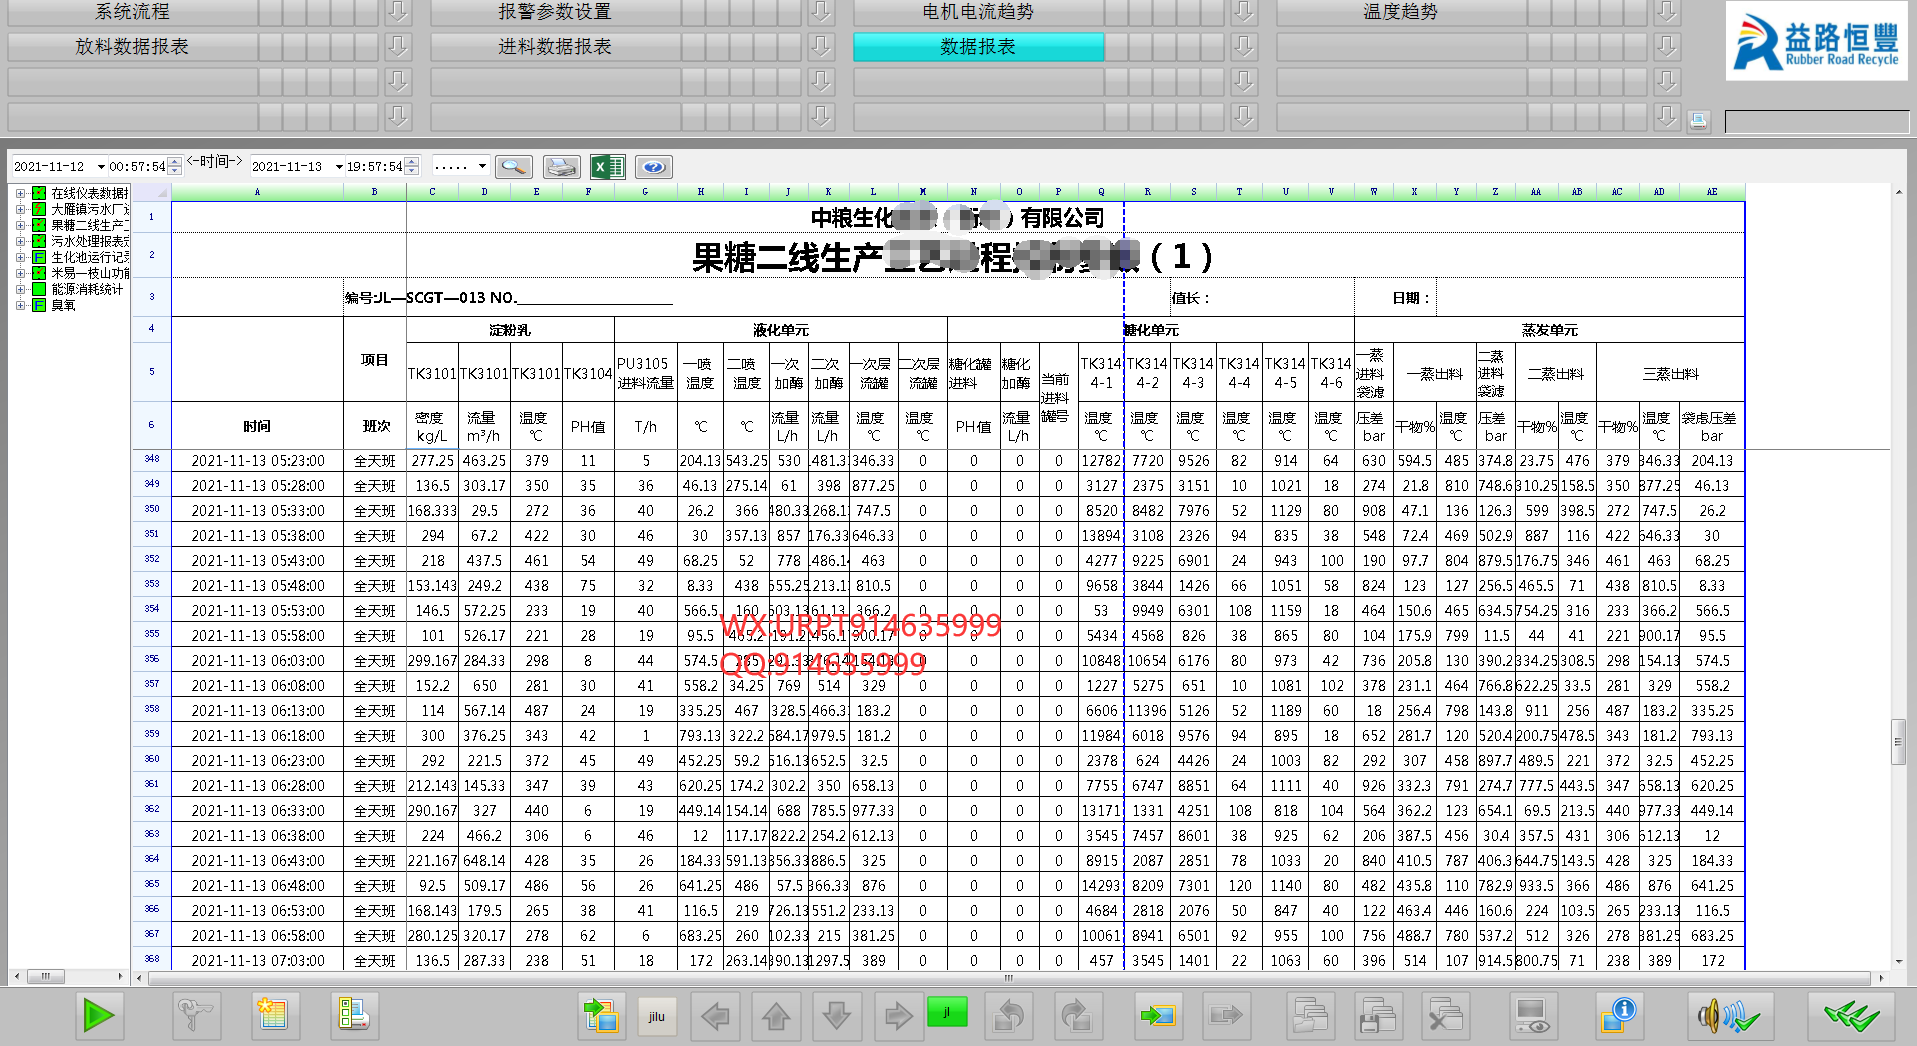The width and height of the screenshot is (1917, 1046).
Task: Click the 报警参数设置 button
Action: tap(555, 12)
